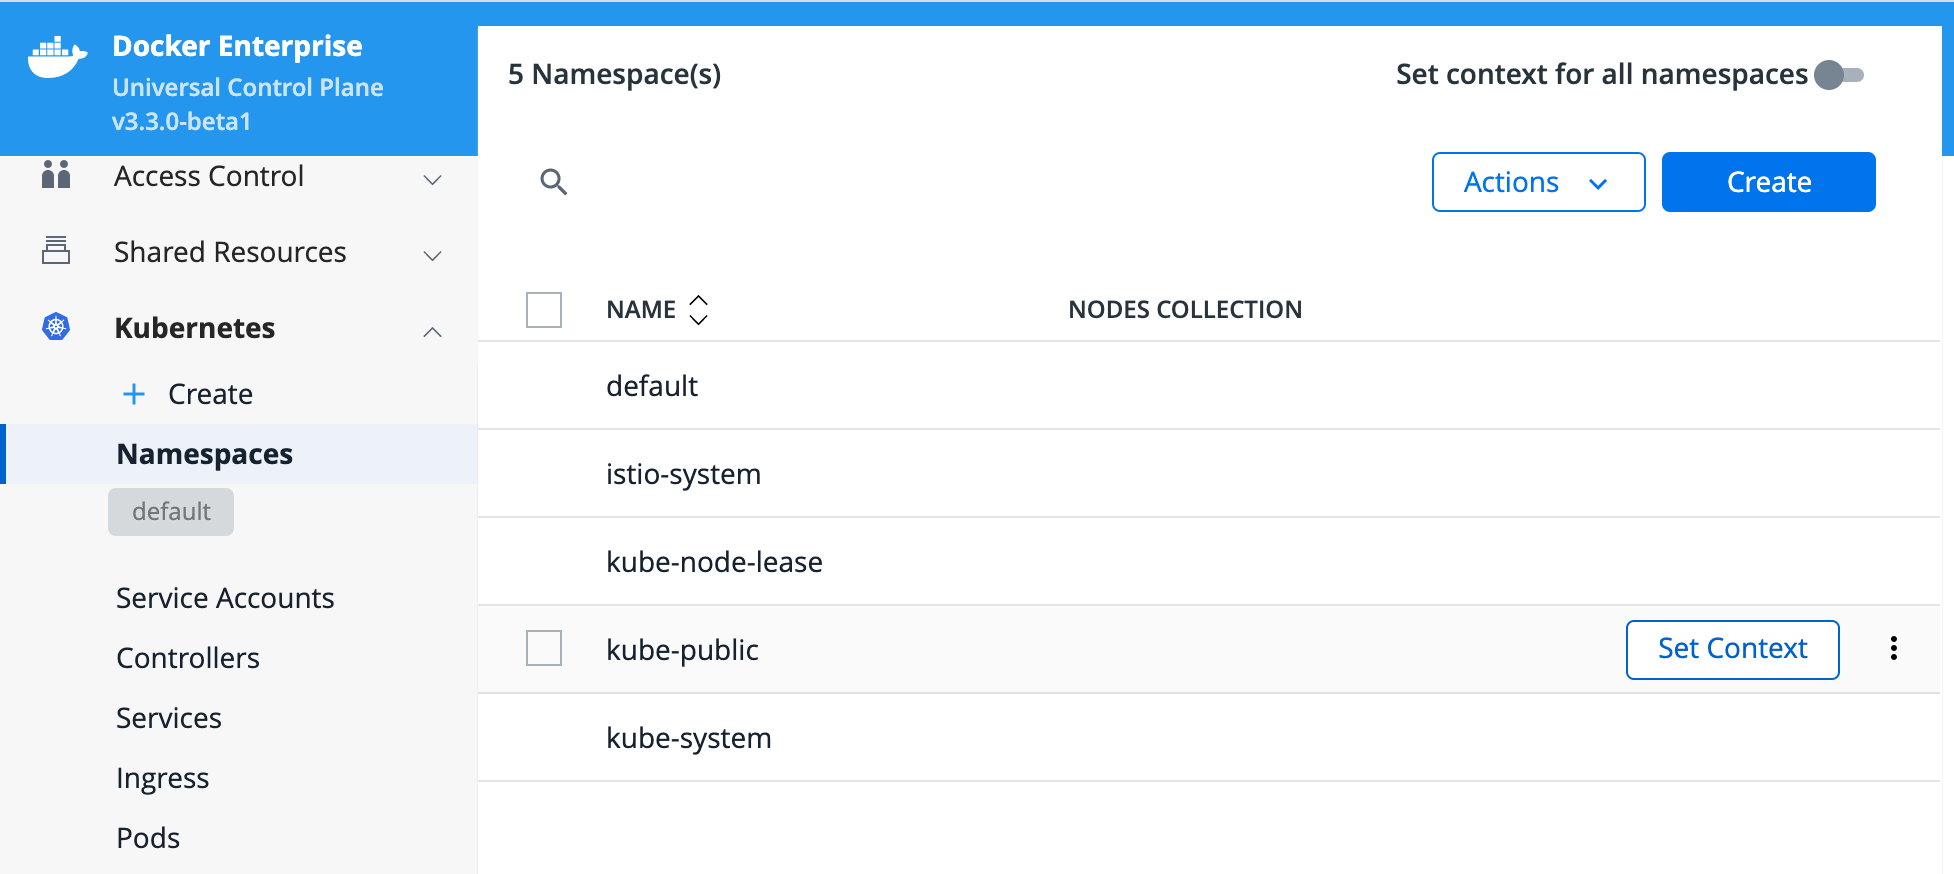Open the Actions dropdown
1954x874 pixels.
(x=1537, y=182)
